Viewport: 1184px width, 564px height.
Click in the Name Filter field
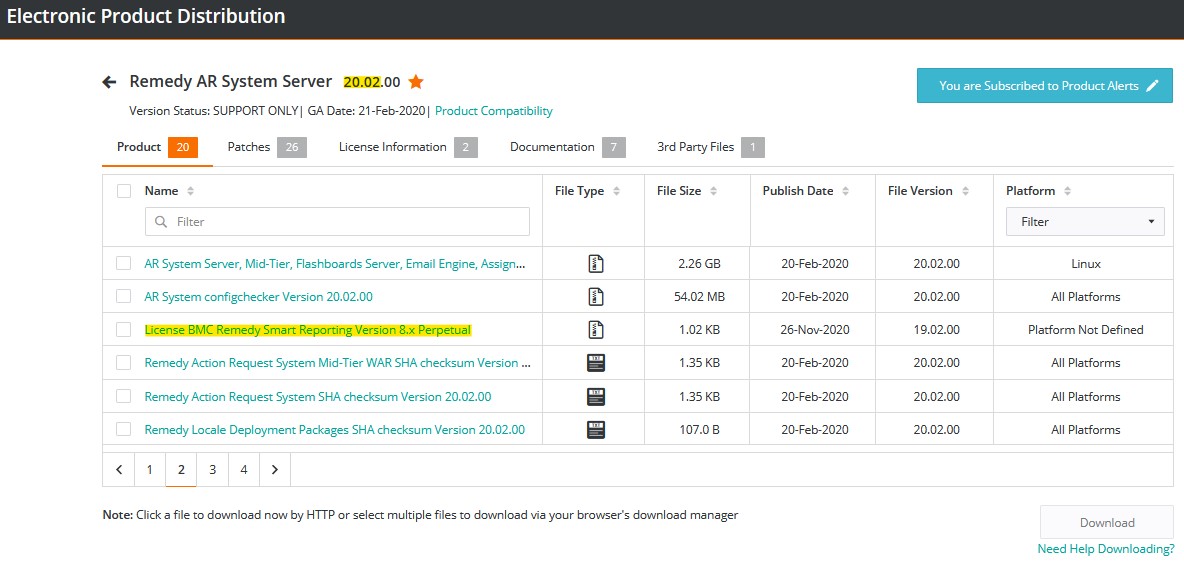(337, 222)
